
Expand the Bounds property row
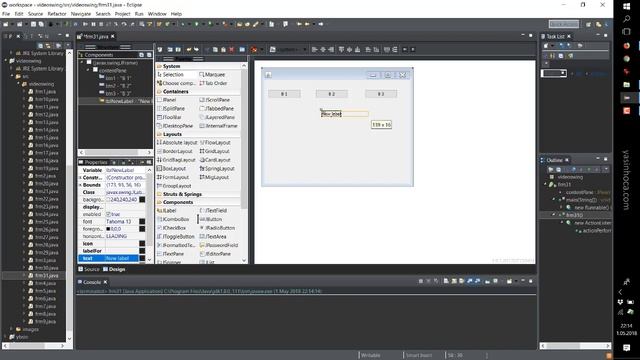80,185
